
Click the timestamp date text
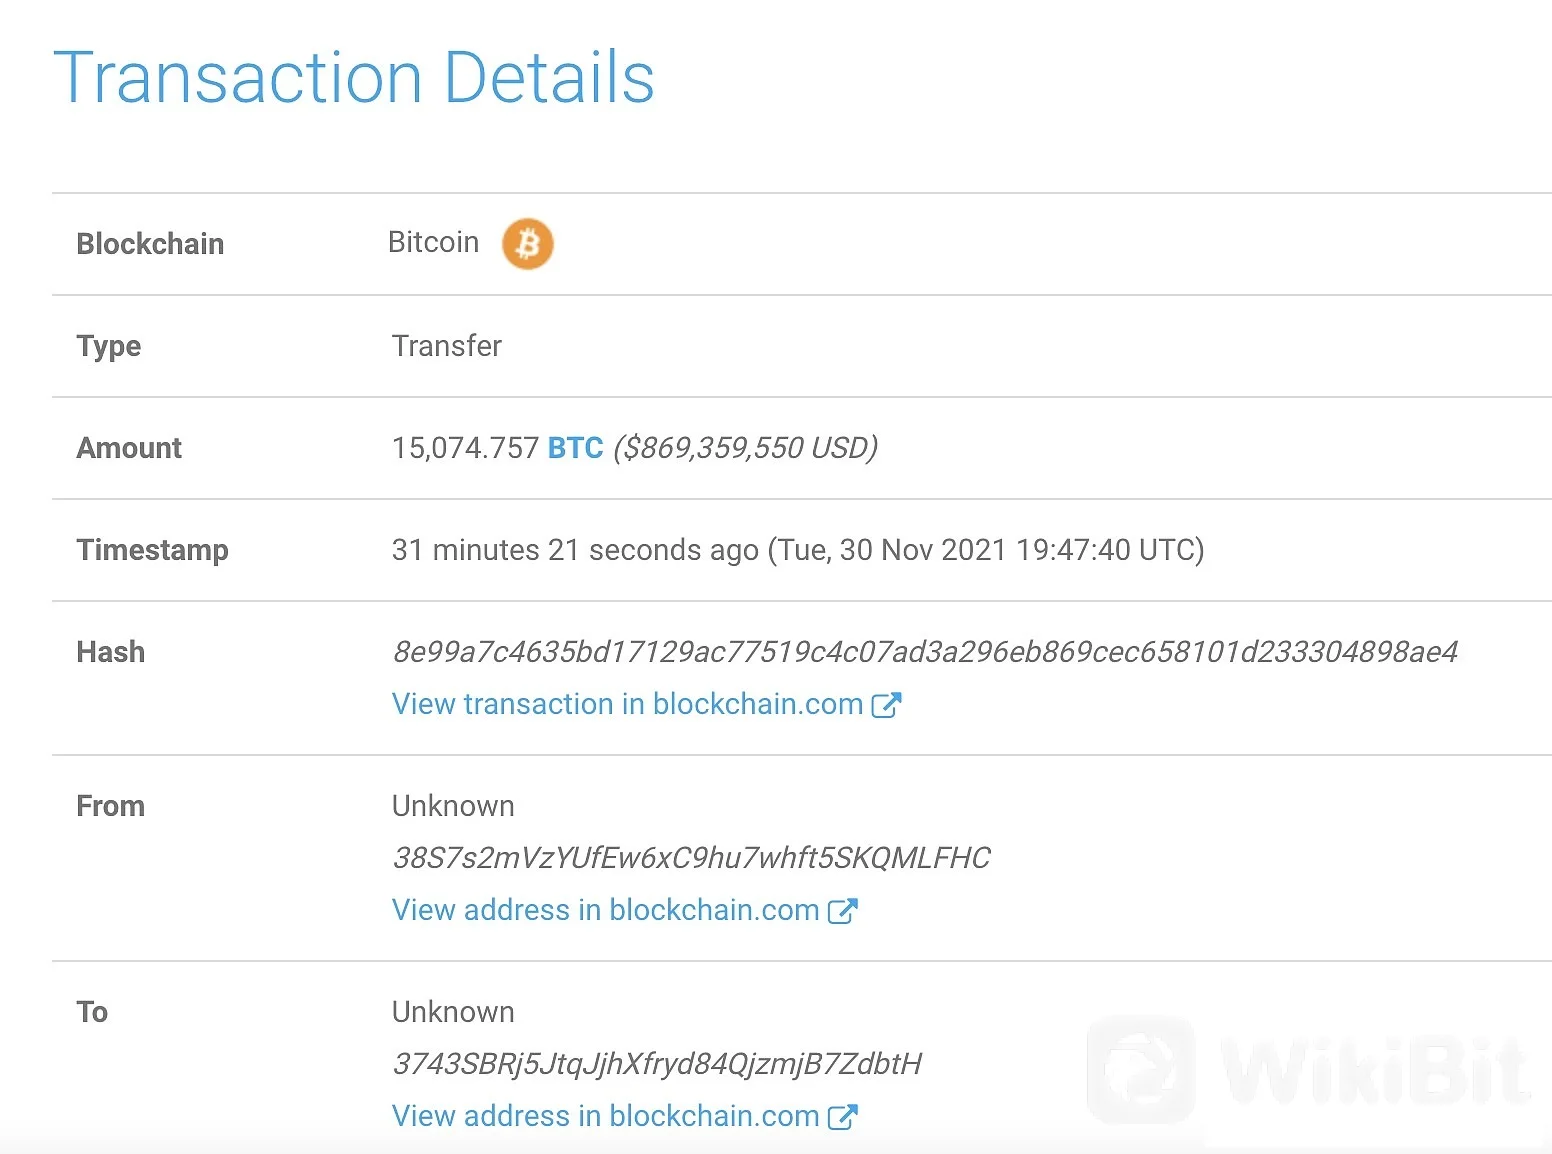click(x=986, y=550)
